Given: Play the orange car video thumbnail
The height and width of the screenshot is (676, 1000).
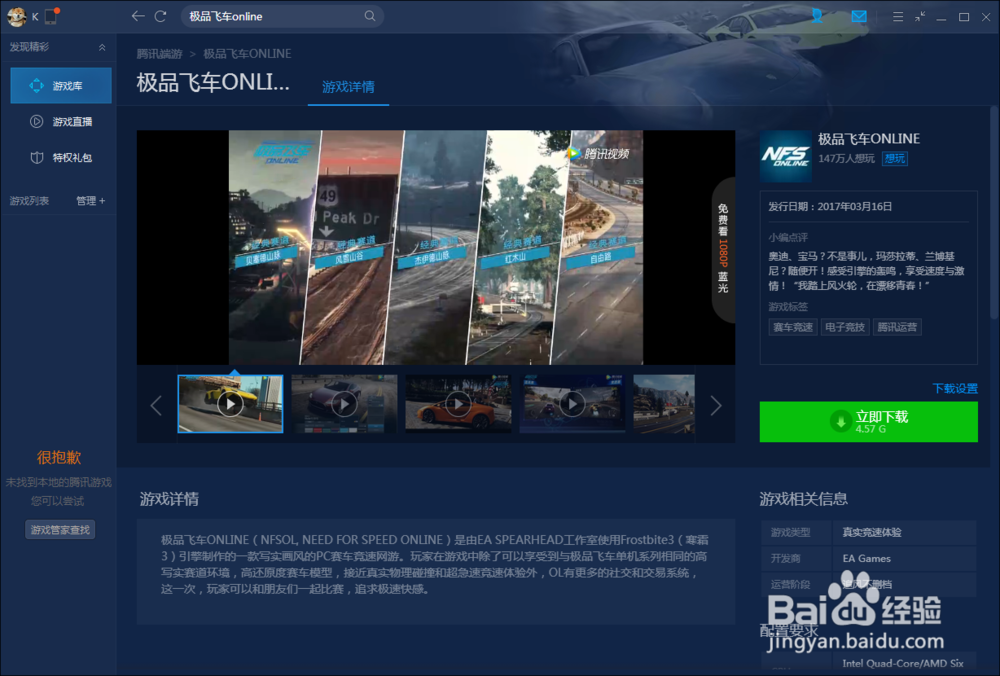Looking at the screenshot, I should click(x=458, y=404).
